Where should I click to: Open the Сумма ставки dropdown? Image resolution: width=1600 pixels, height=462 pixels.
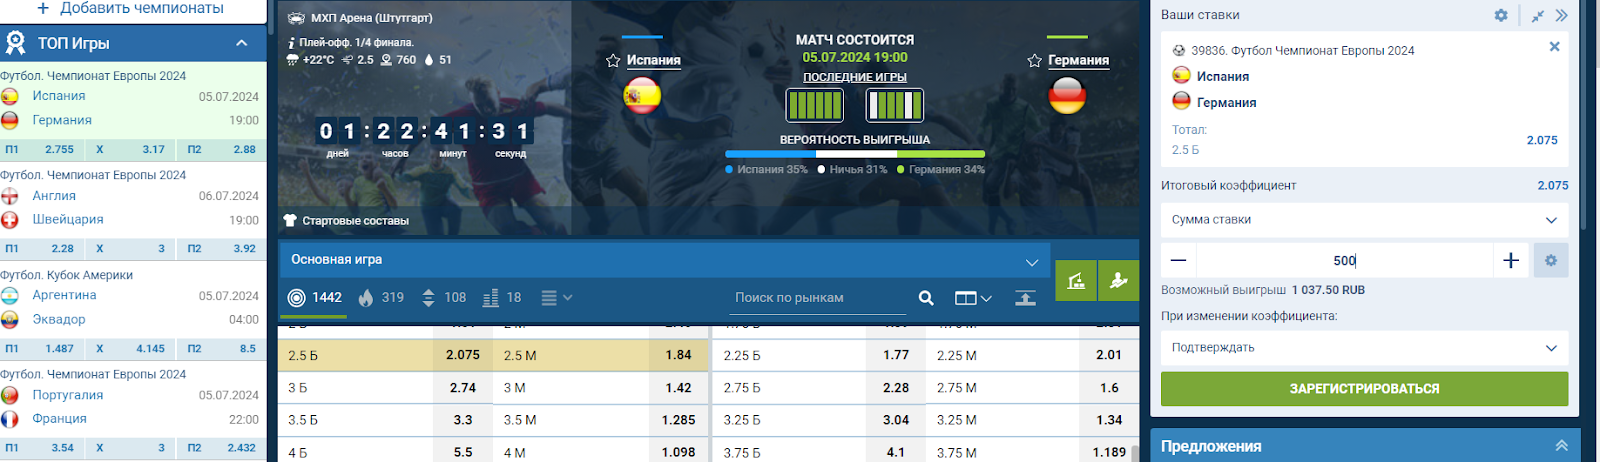(x=1364, y=220)
